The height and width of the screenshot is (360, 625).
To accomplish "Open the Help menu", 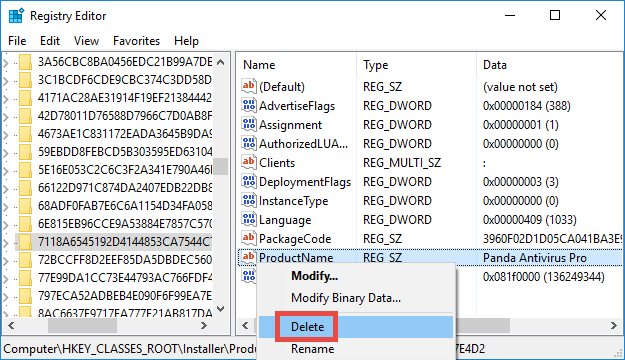I will [x=186, y=41].
